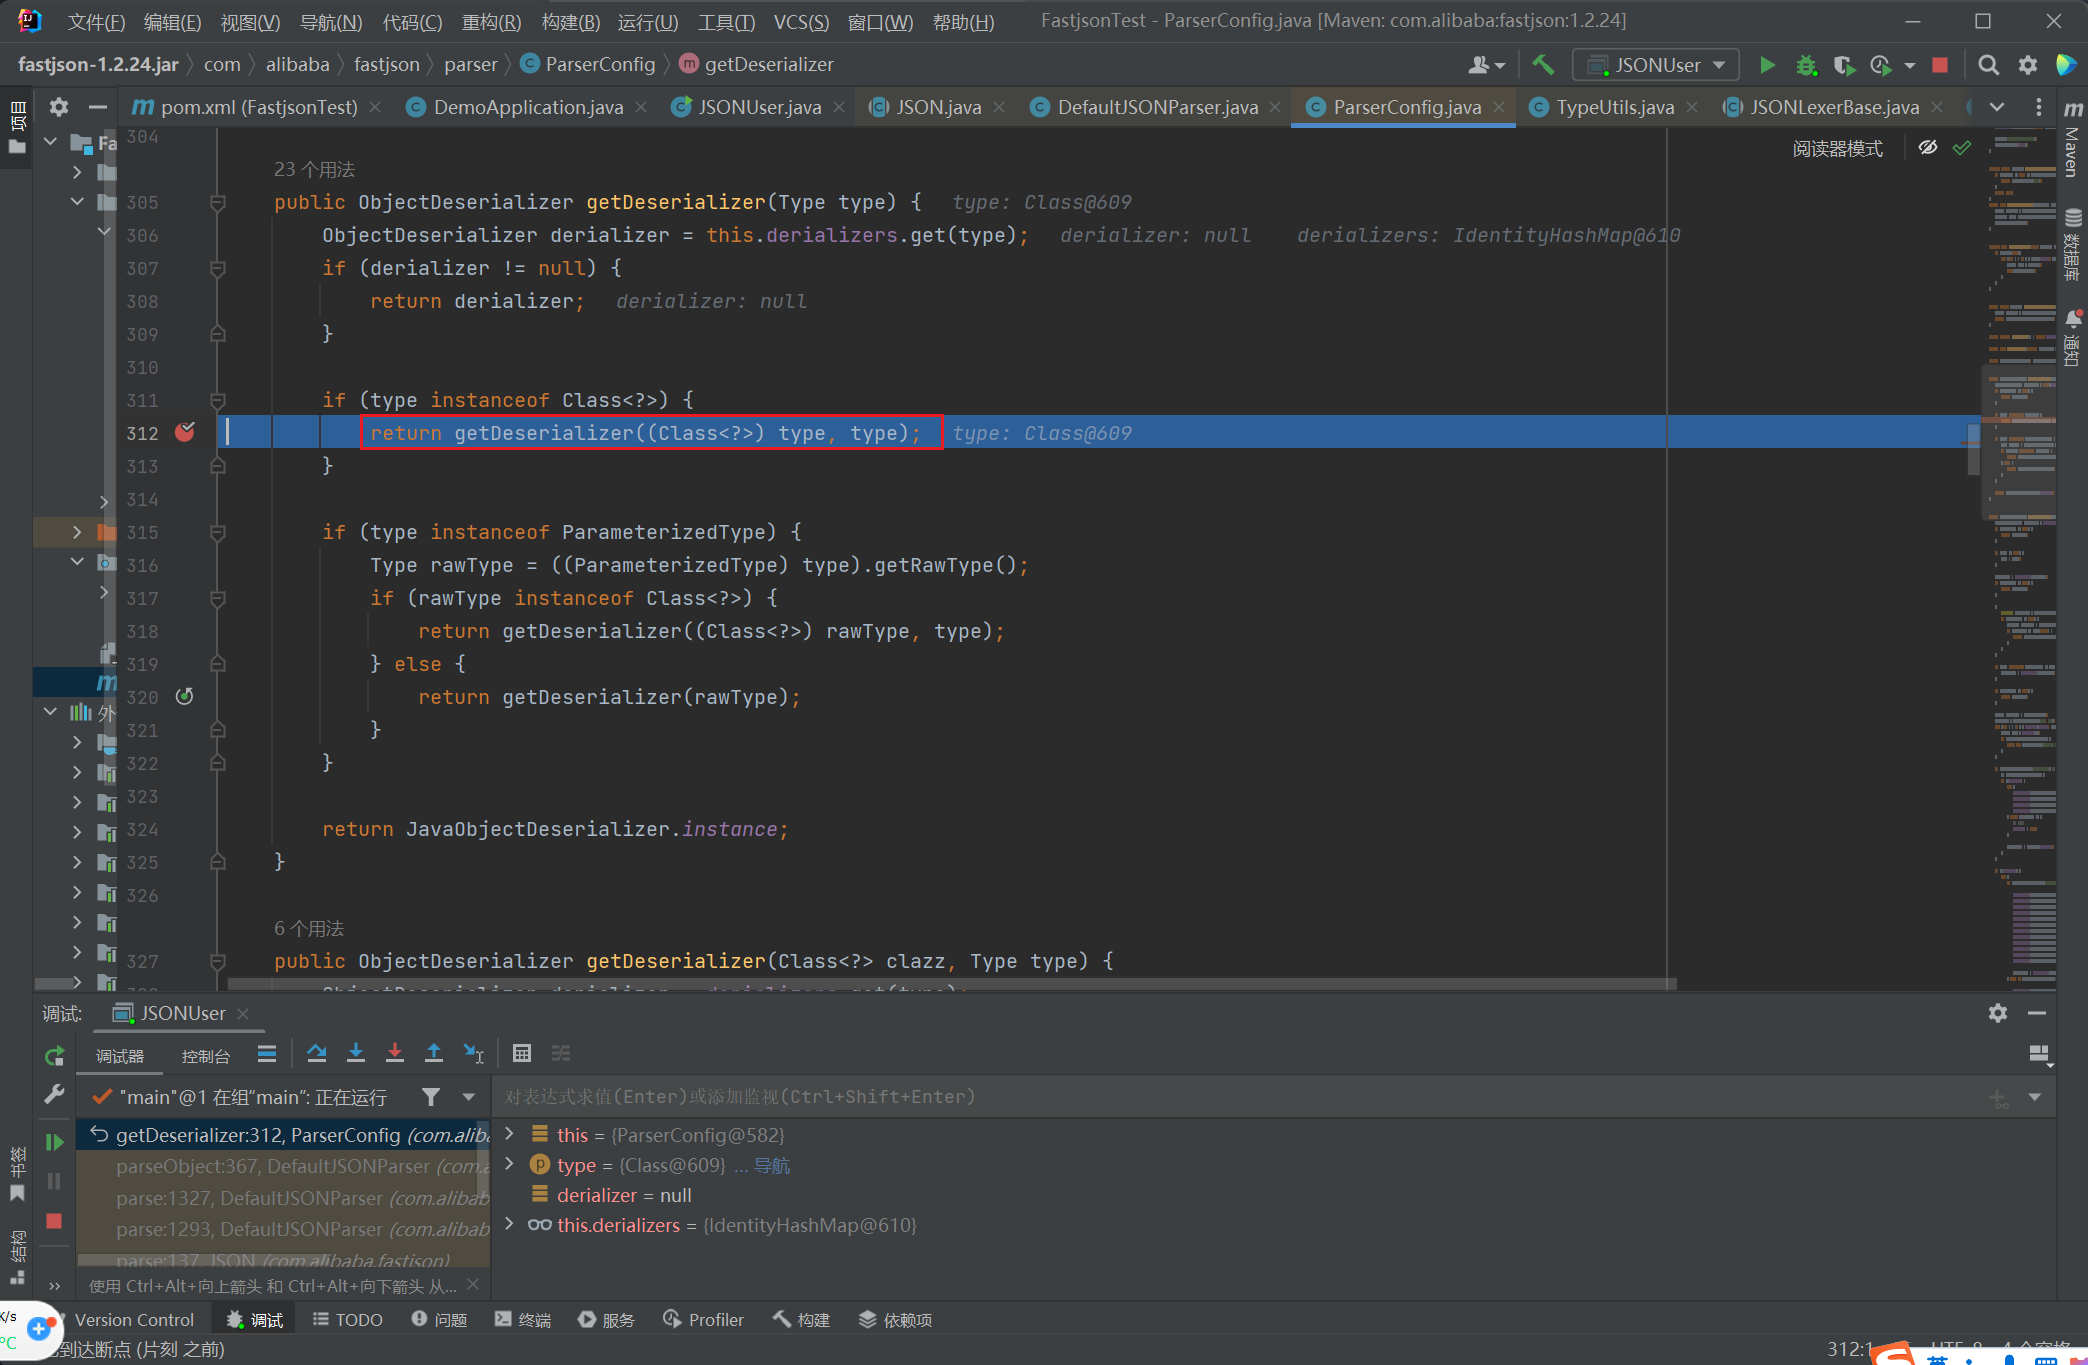Open the 重构(R) menu

pyautogui.click(x=491, y=21)
